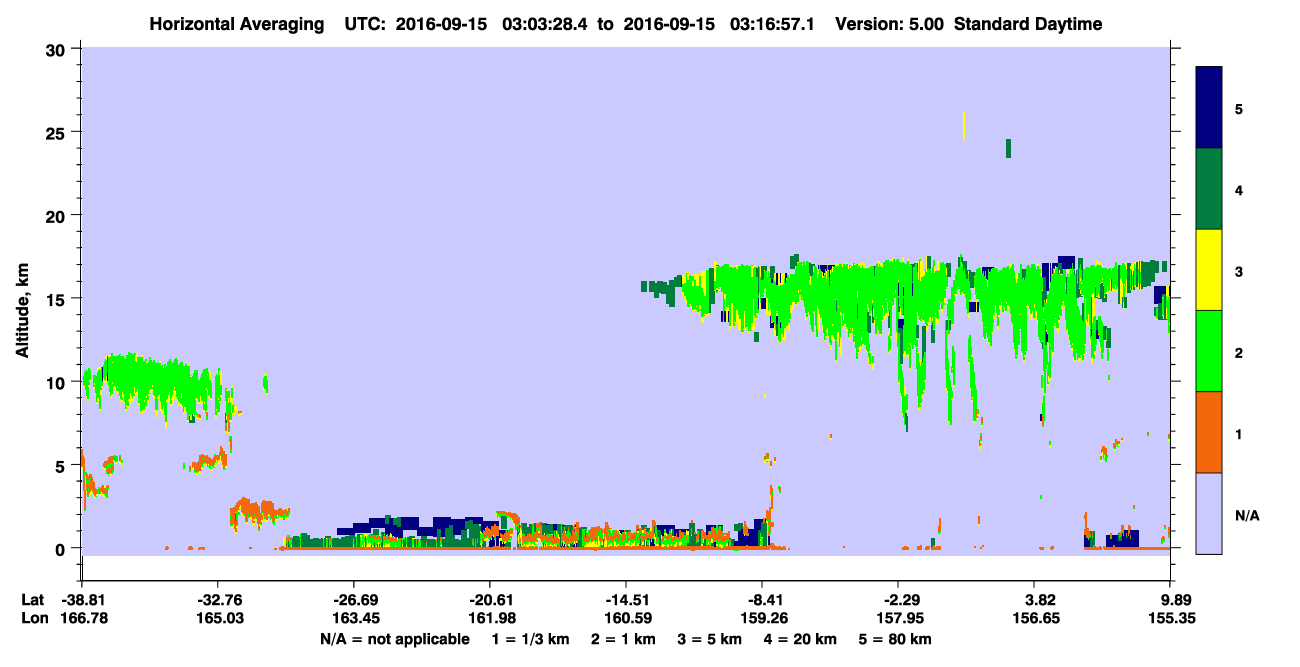Viewport: 1300px width, 667px height.
Task: Click latitude value '-26.69'
Action: click(x=353, y=600)
